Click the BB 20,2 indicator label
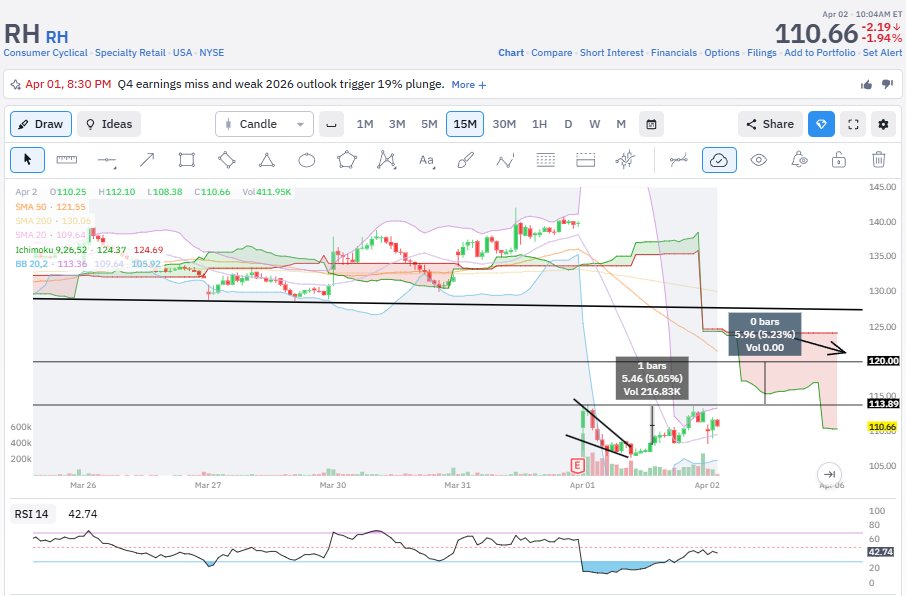This screenshot has height=596, width=906. 31,264
